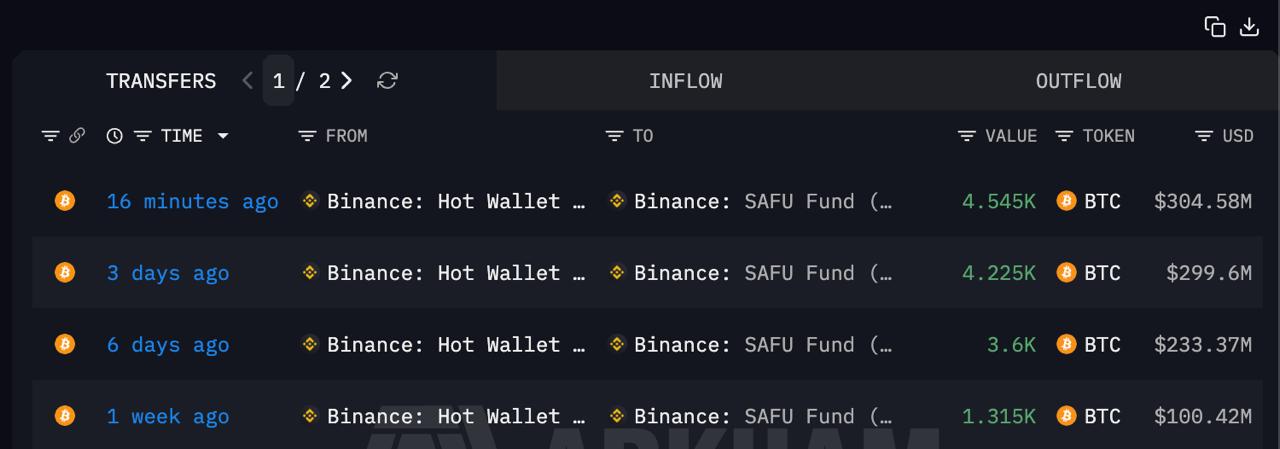Open the TOKEN column filter
Screen dimensions: 1280x449
[1064, 136]
